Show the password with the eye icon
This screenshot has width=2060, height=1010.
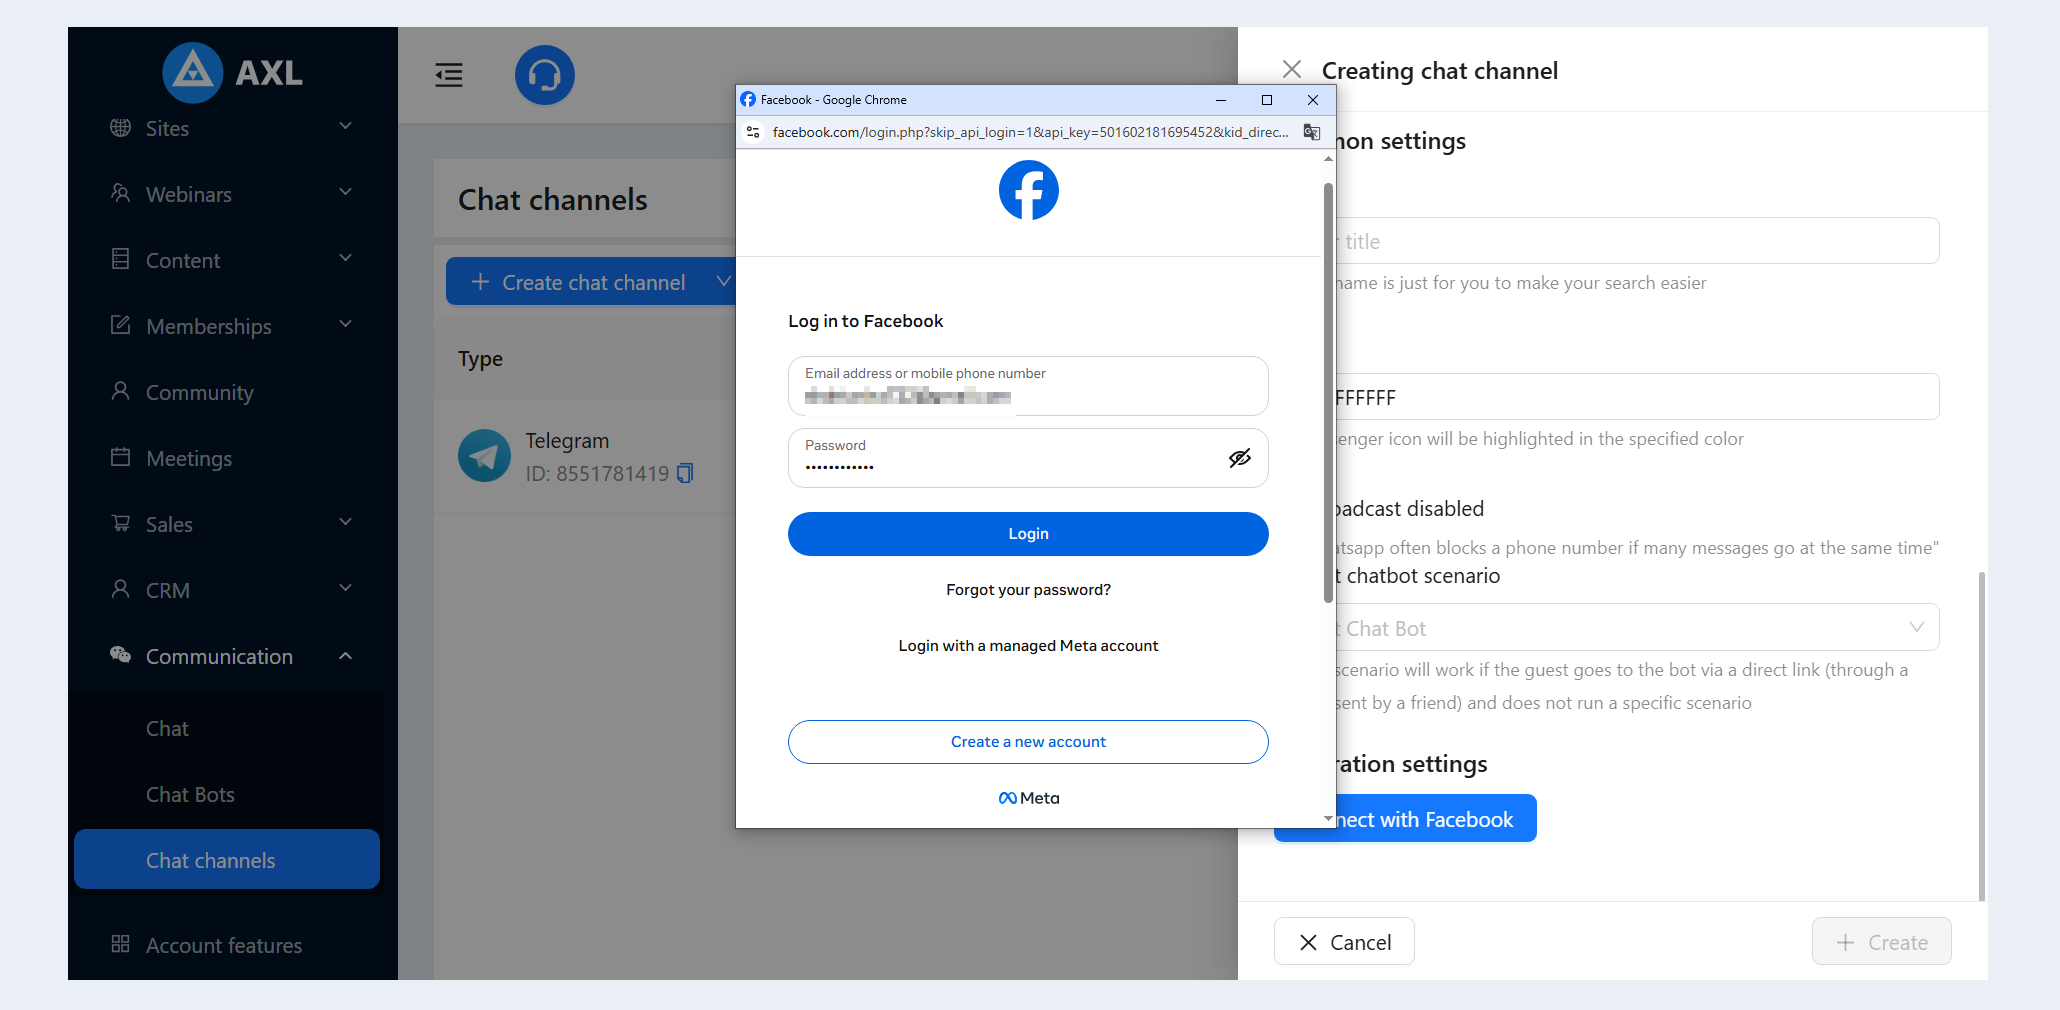(1240, 458)
